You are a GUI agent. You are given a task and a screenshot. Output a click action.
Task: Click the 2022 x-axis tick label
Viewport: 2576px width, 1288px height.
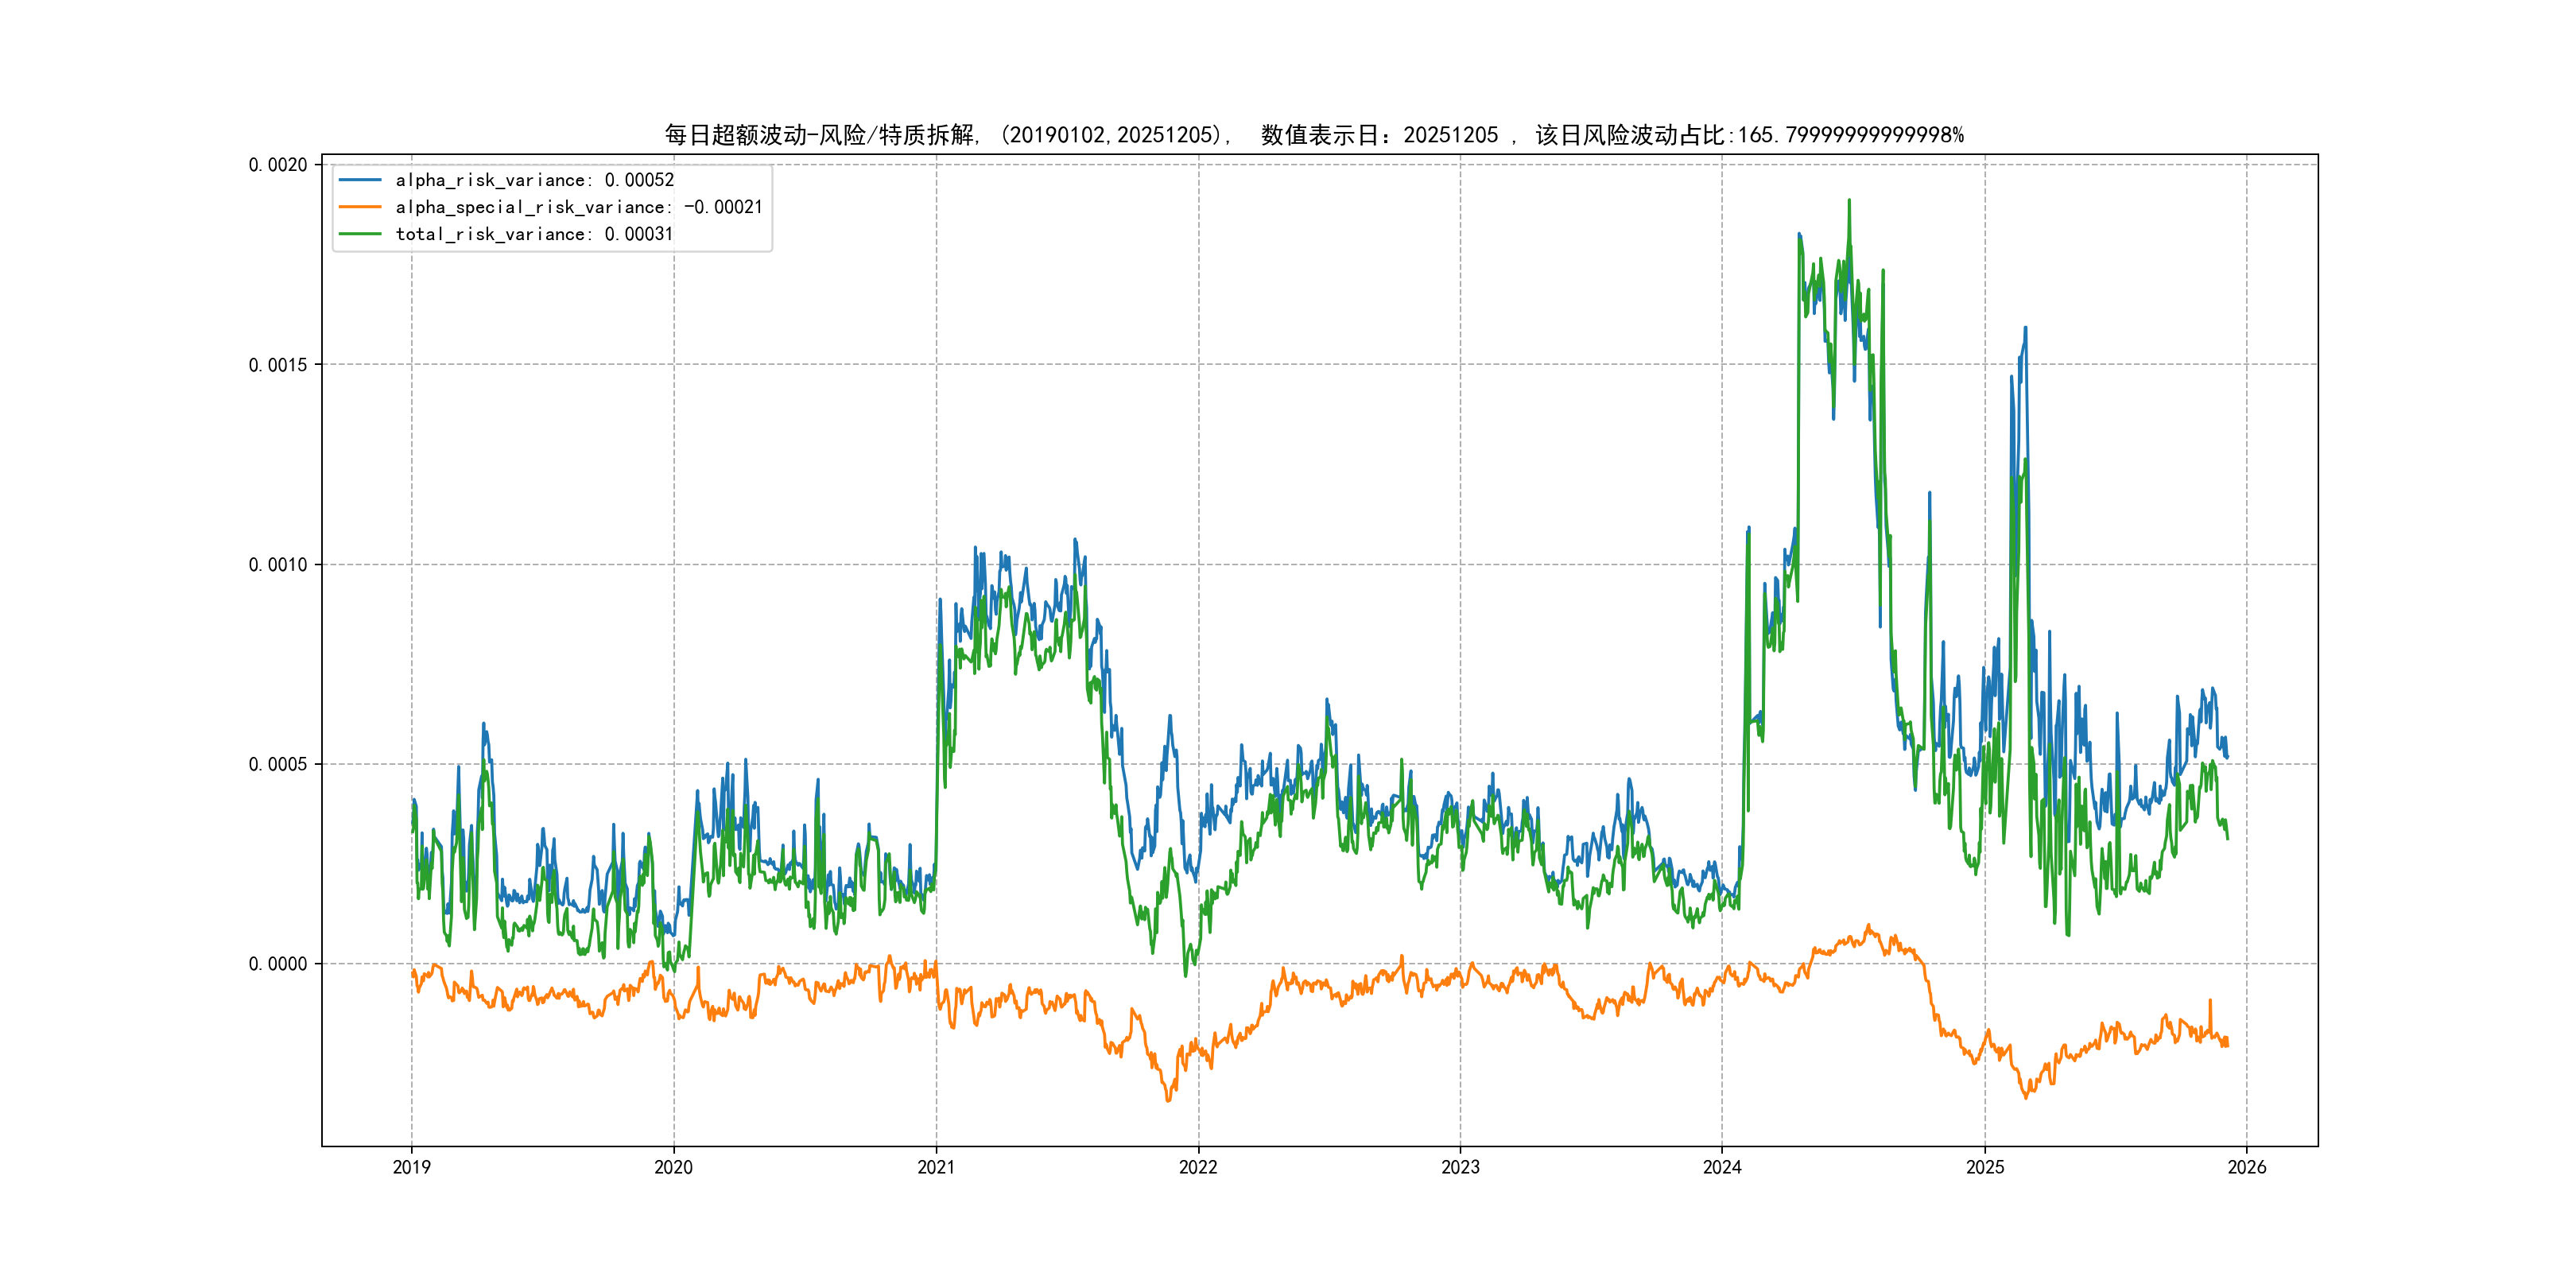click(x=1198, y=1167)
